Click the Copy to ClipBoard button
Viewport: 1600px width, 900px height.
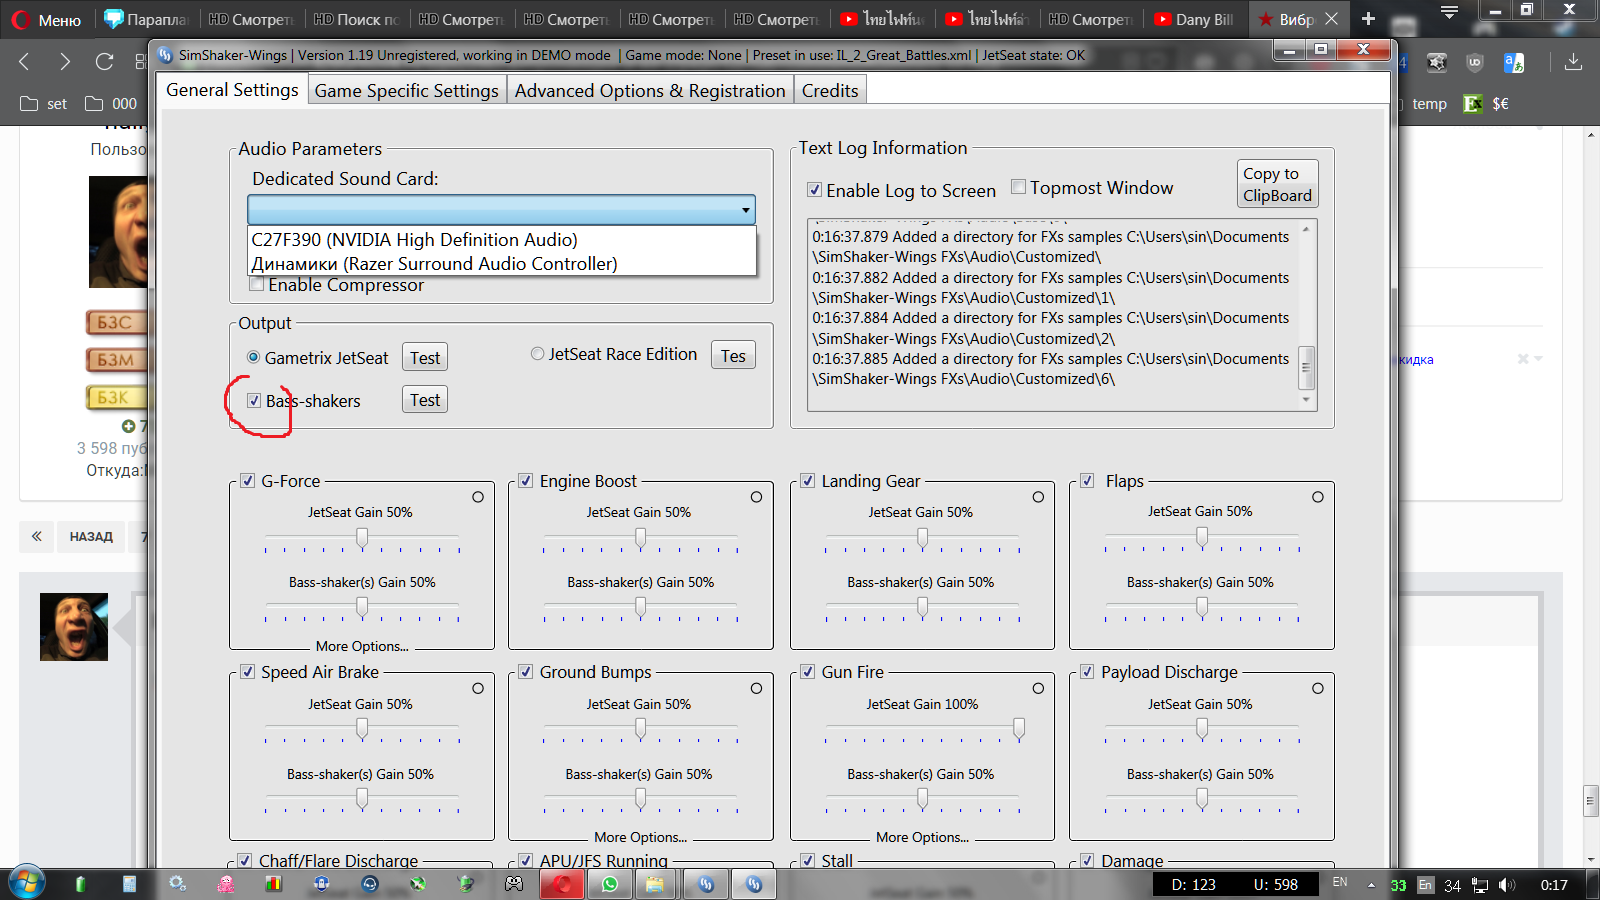pos(1277,184)
